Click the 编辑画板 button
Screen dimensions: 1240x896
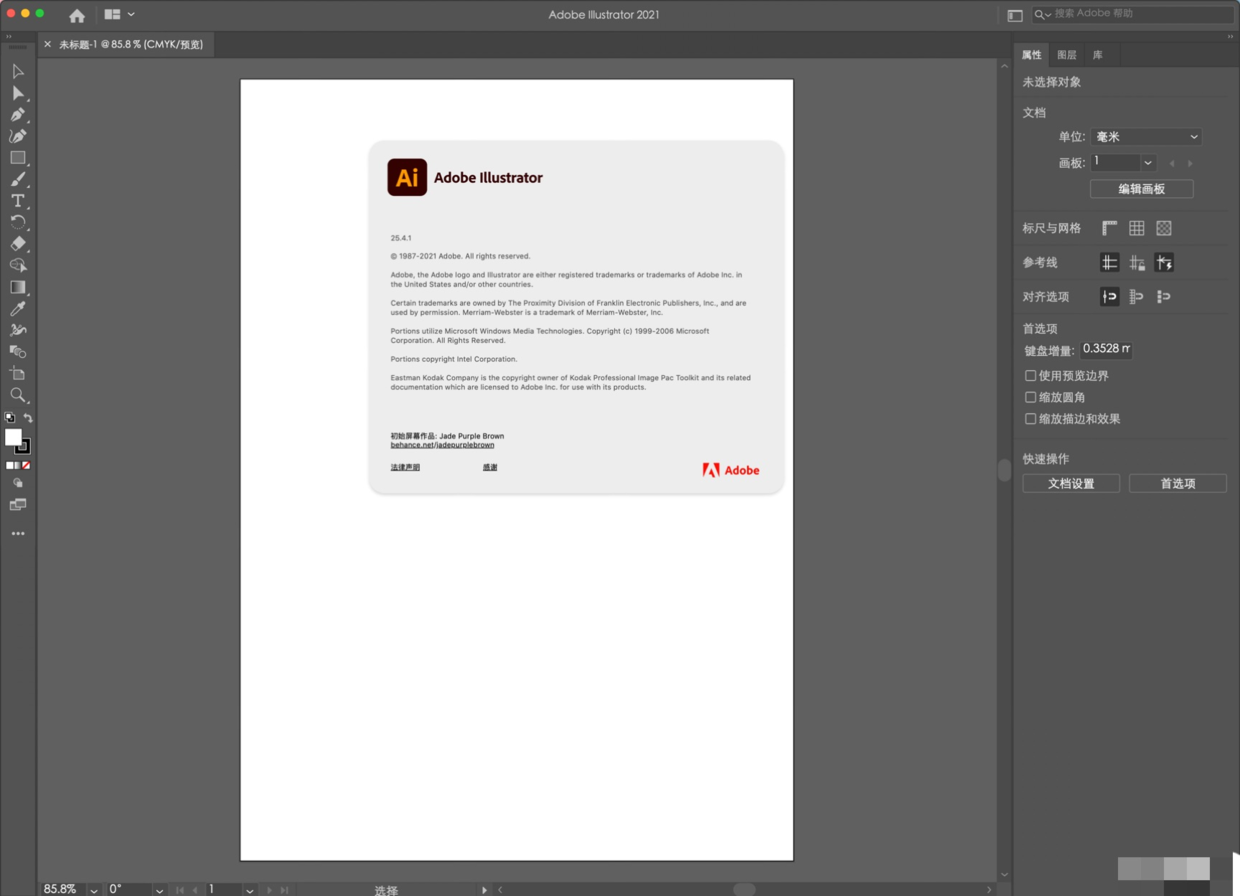click(1141, 189)
